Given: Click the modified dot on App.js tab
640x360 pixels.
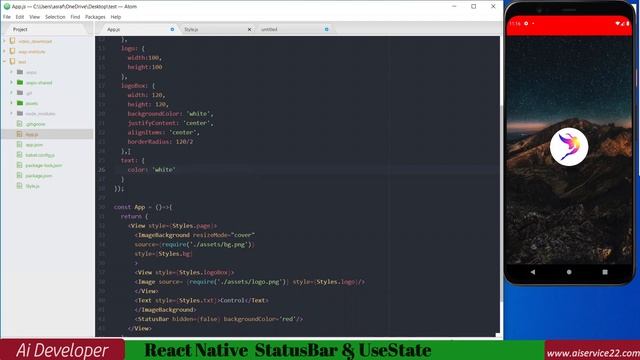Looking at the screenshot, I should pos(172,29).
